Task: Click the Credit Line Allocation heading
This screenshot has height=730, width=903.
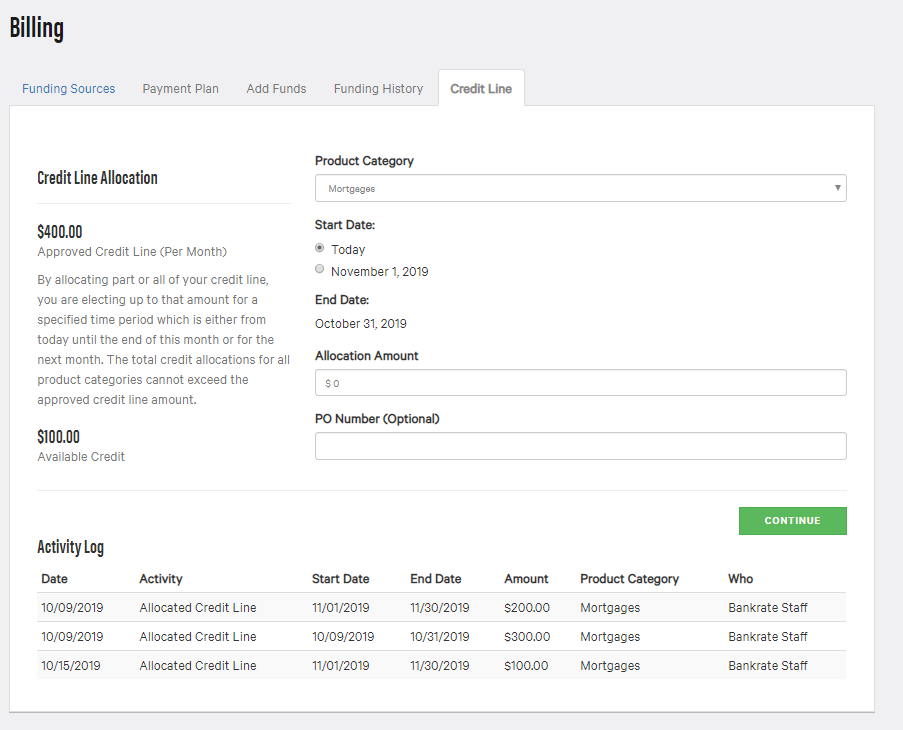Action: coord(97,178)
